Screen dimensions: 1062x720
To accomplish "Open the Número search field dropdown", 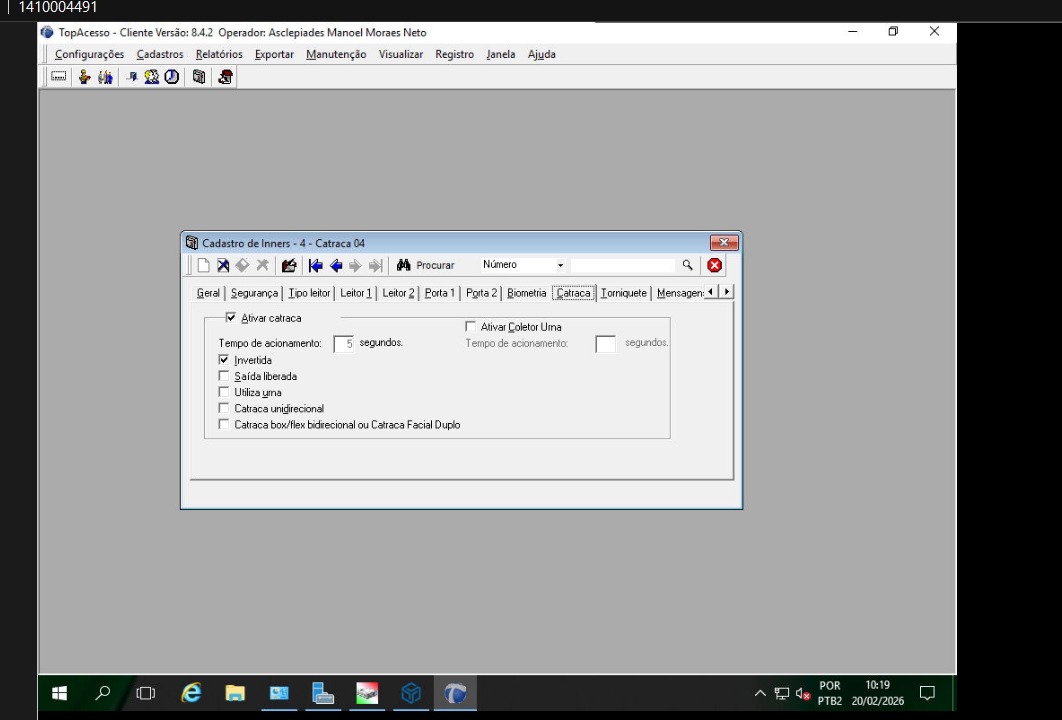I will [x=560, y=265].
